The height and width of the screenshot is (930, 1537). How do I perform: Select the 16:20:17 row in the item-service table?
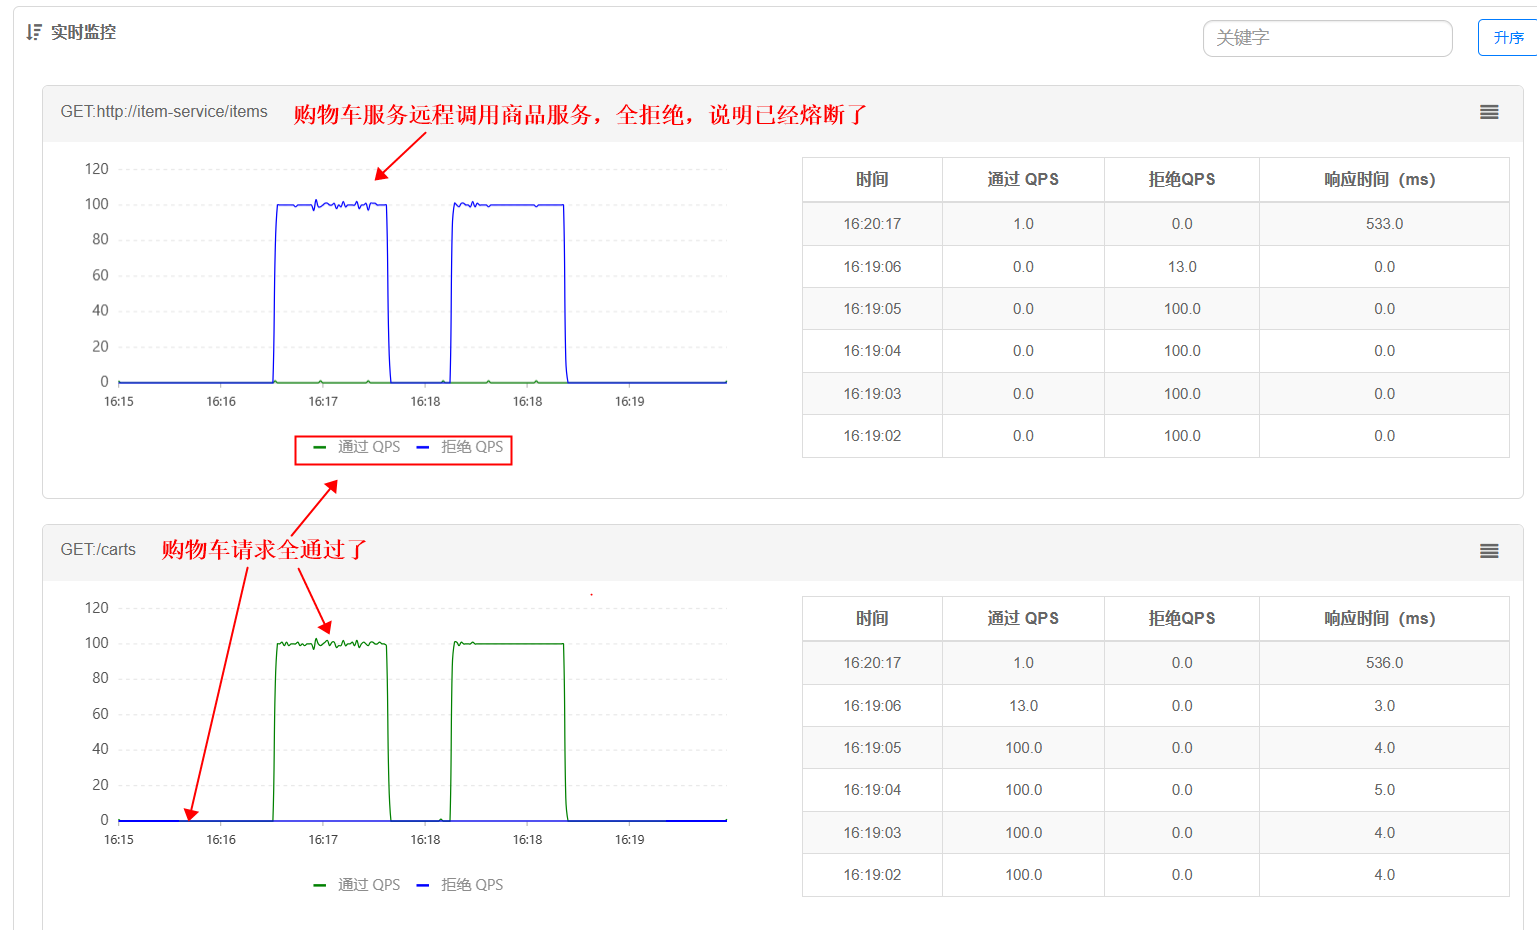[x=872, y=224]
